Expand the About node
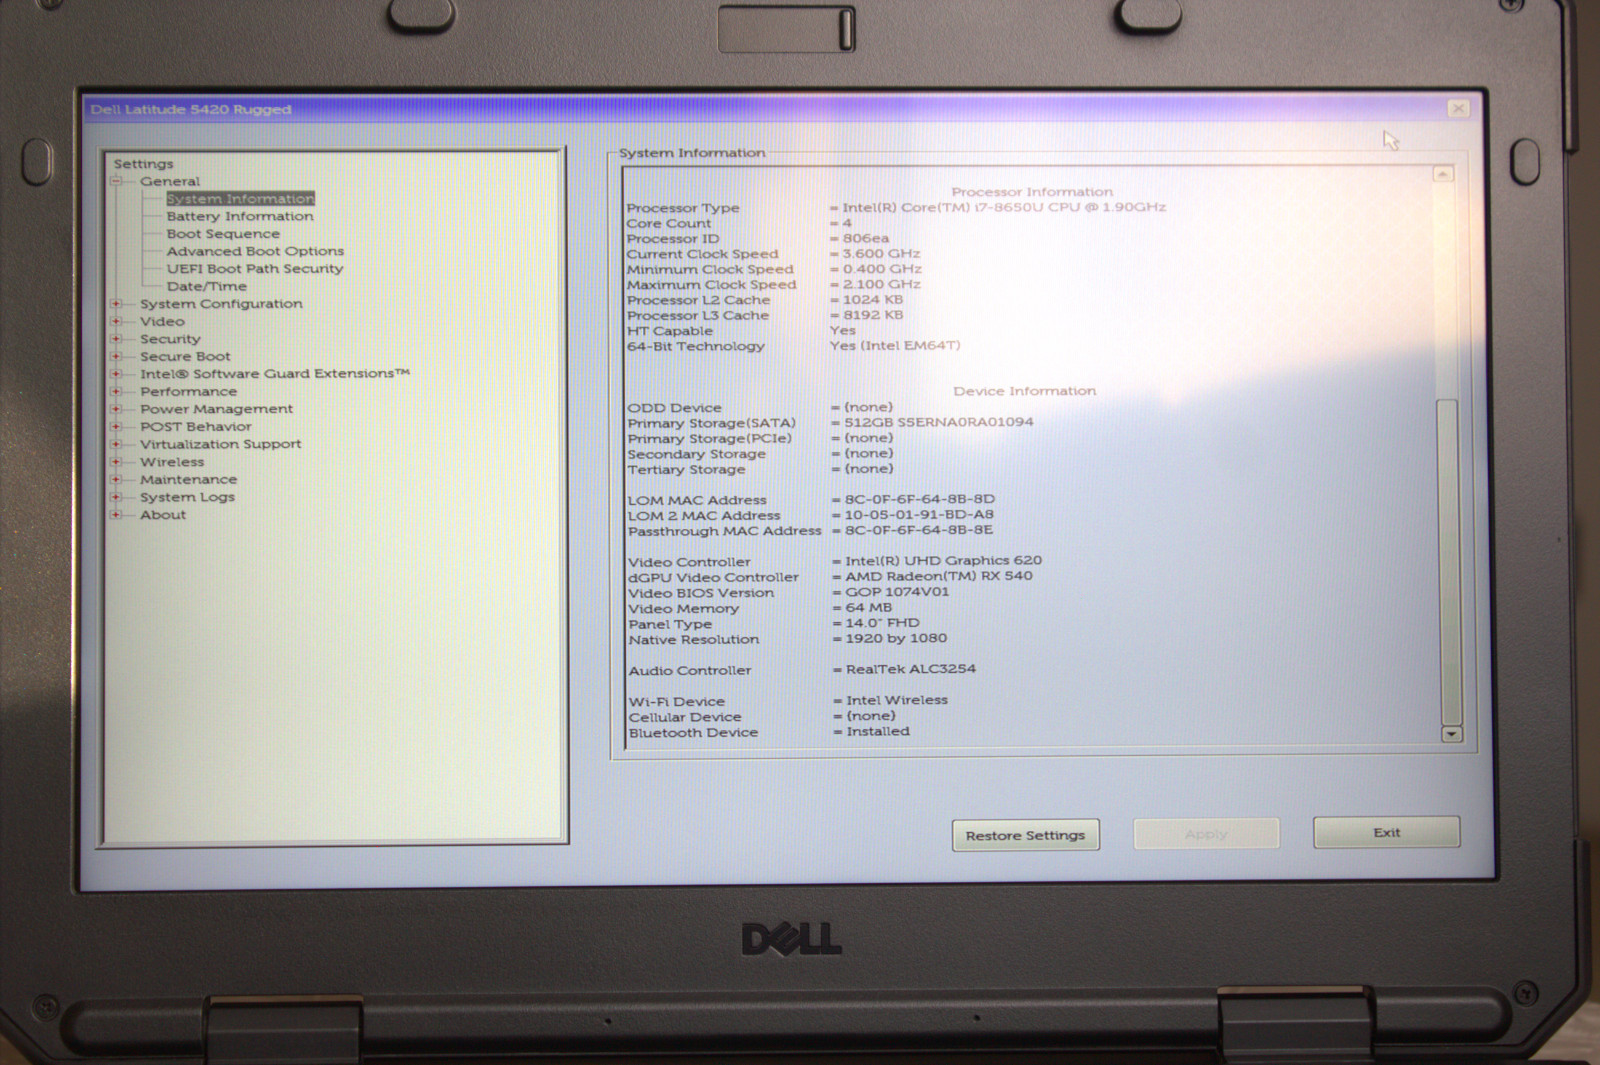 pyautogui.click(x=116, y=515)
